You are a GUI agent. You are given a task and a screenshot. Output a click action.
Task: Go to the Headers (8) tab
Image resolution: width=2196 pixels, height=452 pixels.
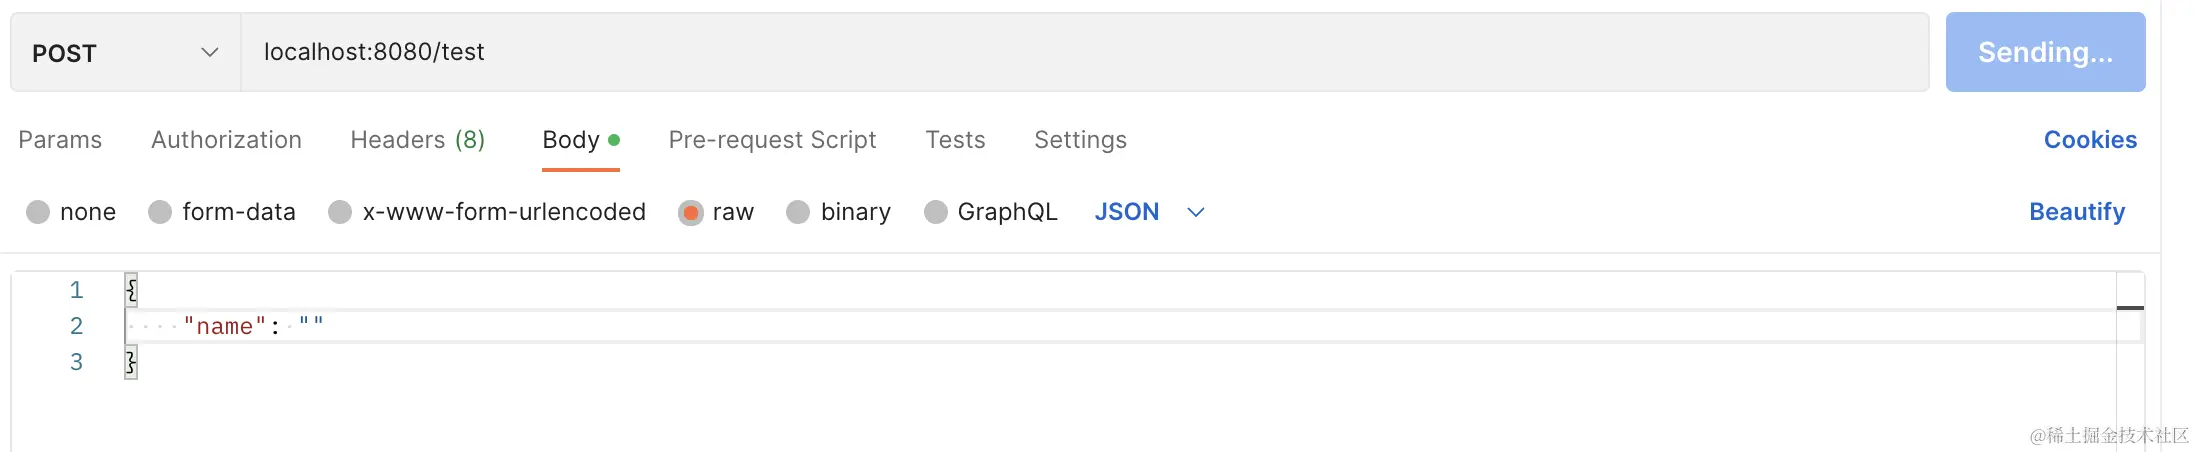point(417,140)
